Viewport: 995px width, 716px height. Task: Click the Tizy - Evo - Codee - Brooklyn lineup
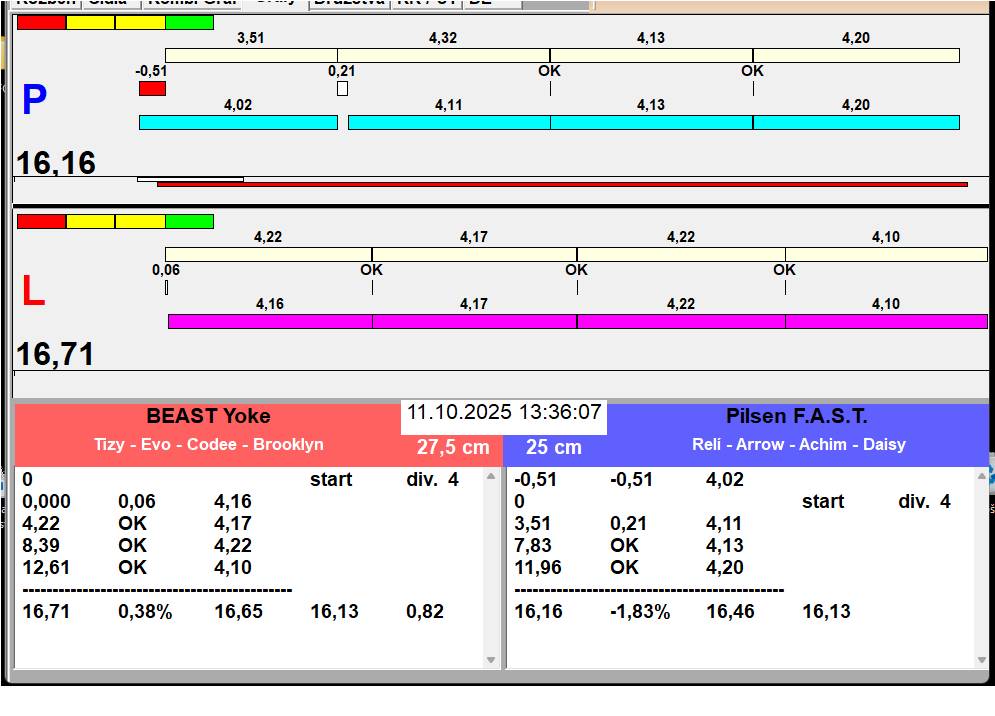click(209, 444)
